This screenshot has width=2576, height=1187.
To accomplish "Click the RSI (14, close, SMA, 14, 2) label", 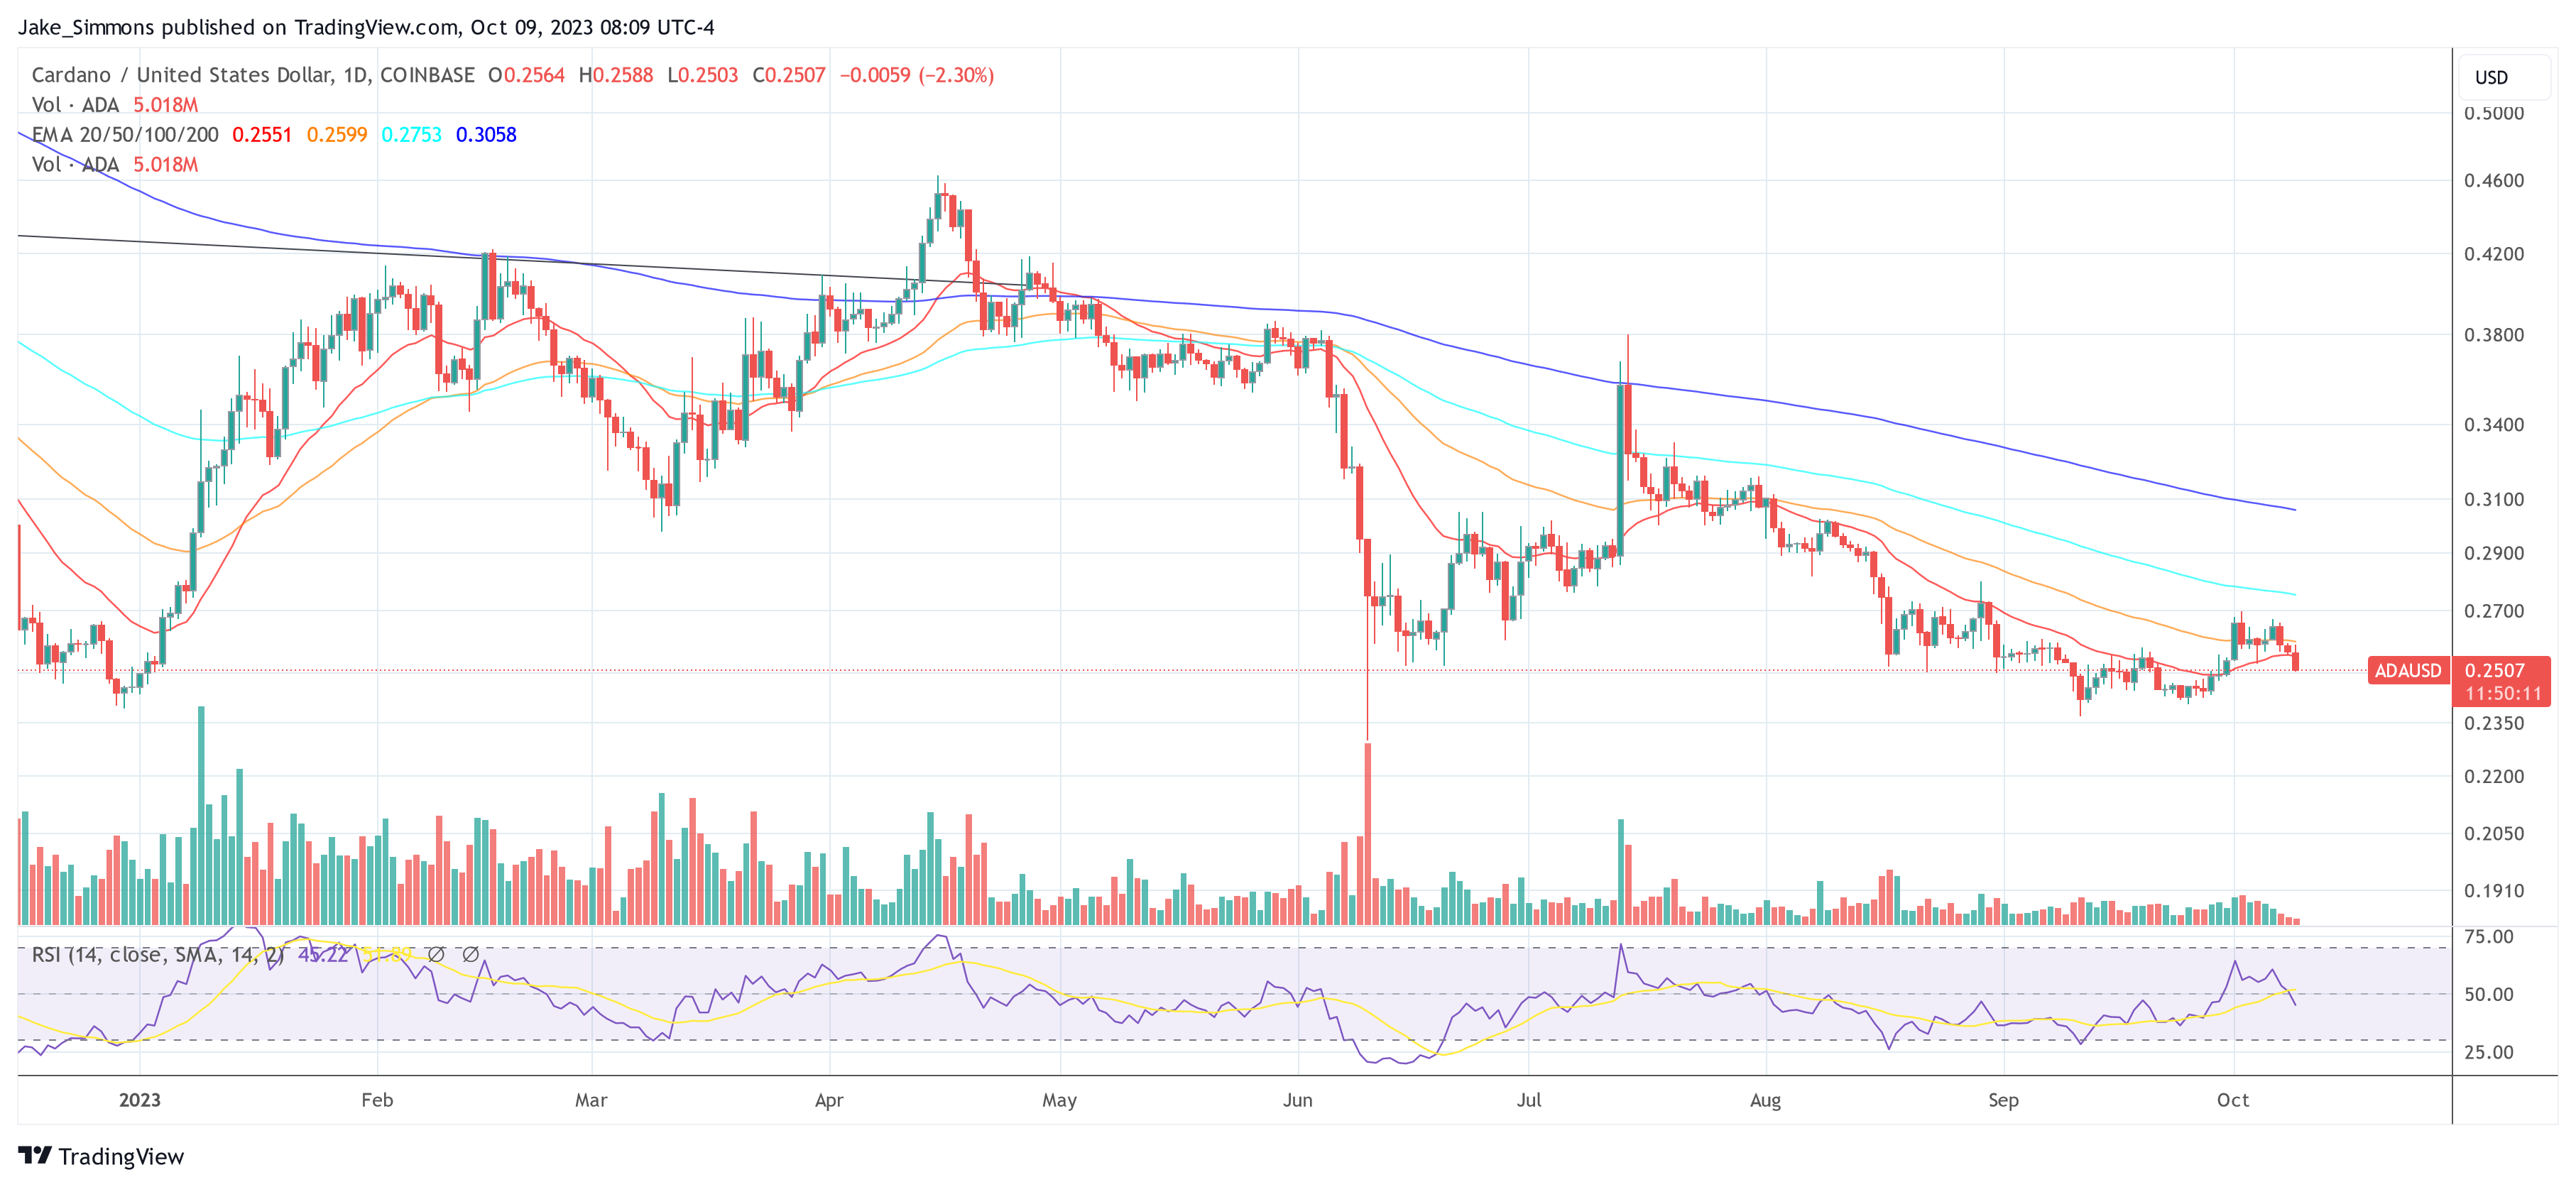I will 158,955.
